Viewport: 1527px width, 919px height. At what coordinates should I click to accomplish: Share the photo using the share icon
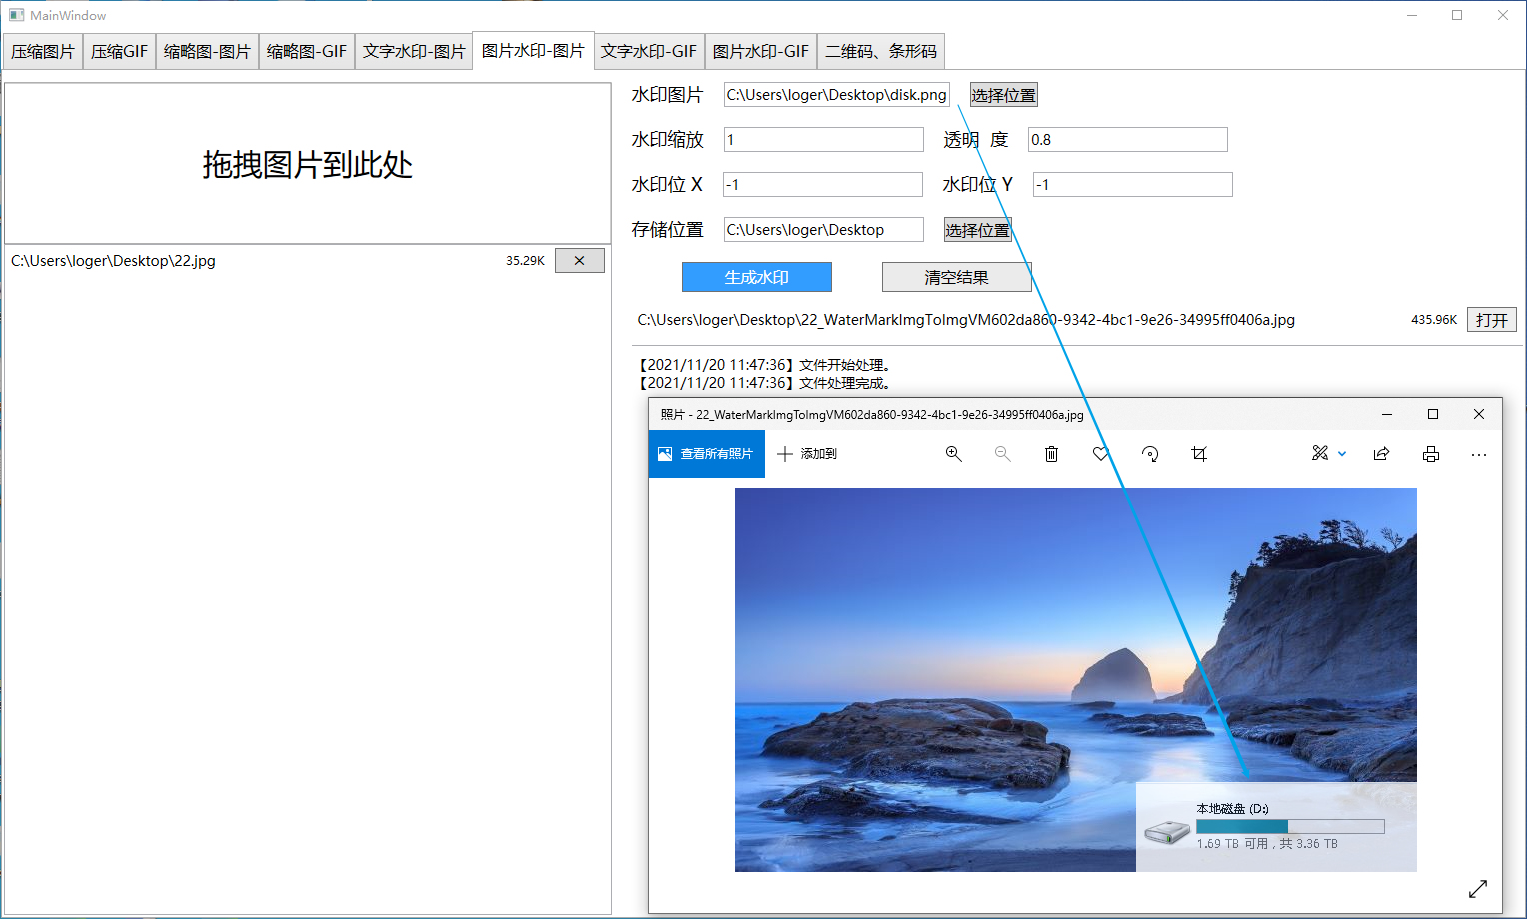[x=1381, y=454]
